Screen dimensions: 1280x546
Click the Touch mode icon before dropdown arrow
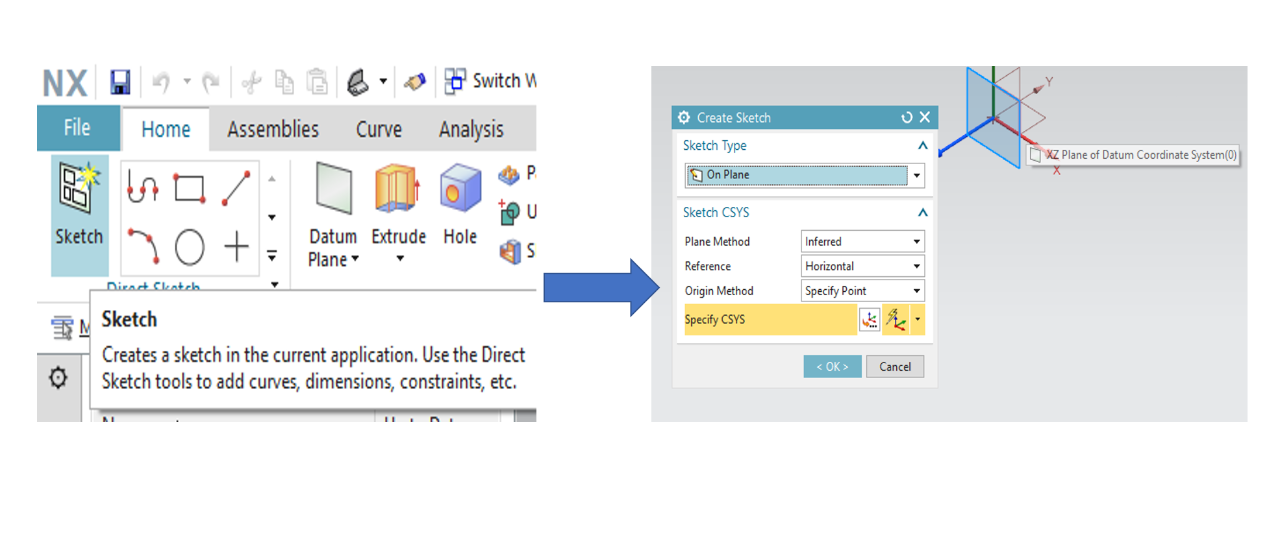click(359, 82)
